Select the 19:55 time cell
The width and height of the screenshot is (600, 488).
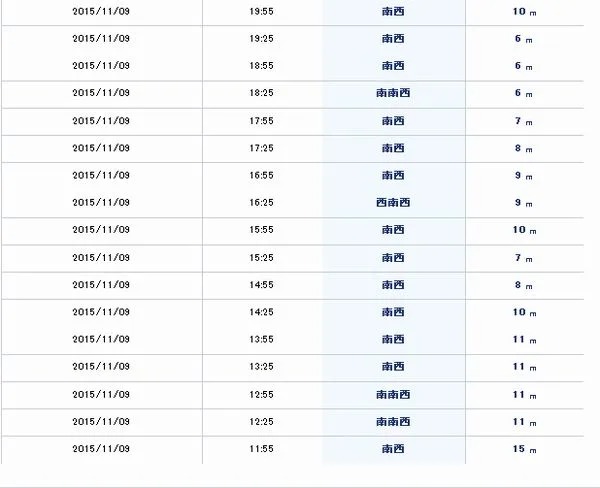pyautogui.click(x=261, y=11)
